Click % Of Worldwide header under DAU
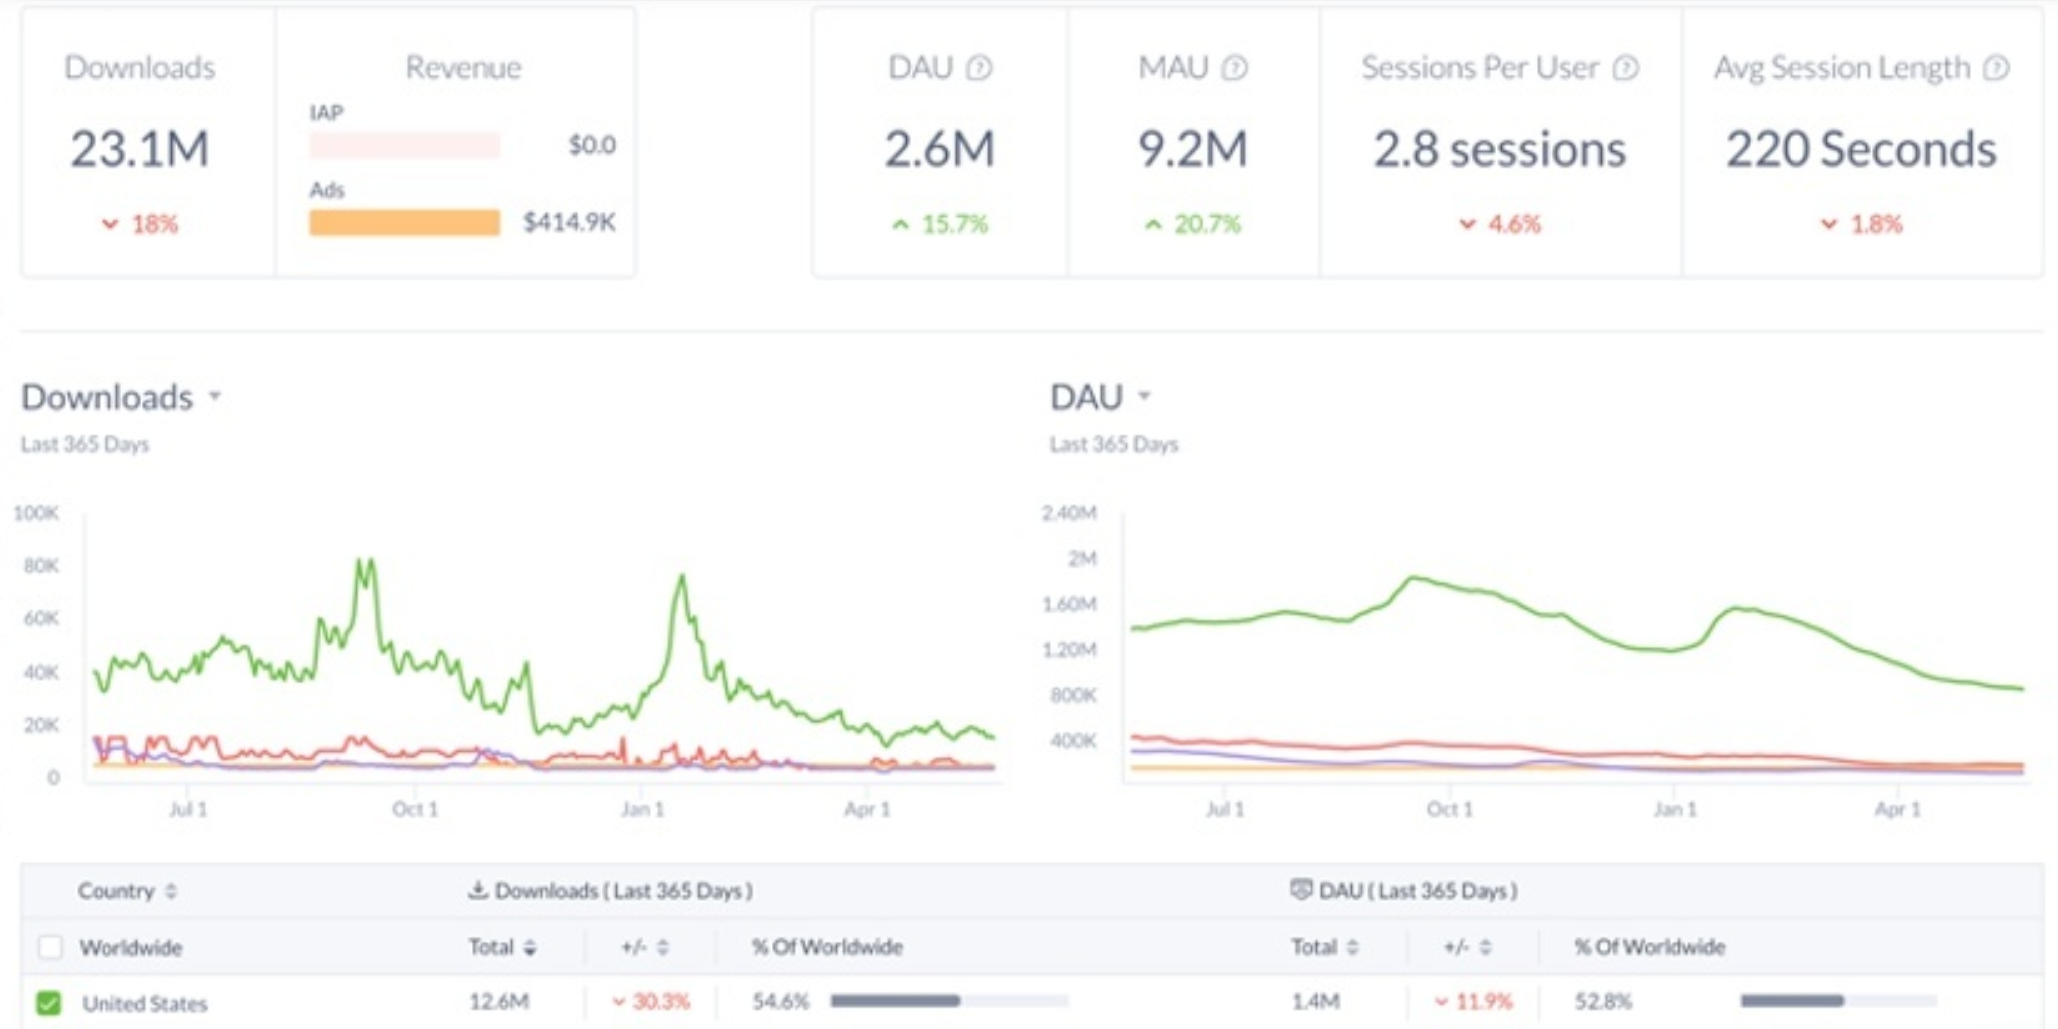Image resolution: width=2058 pixels, height=1029 pixels. 1650,947
